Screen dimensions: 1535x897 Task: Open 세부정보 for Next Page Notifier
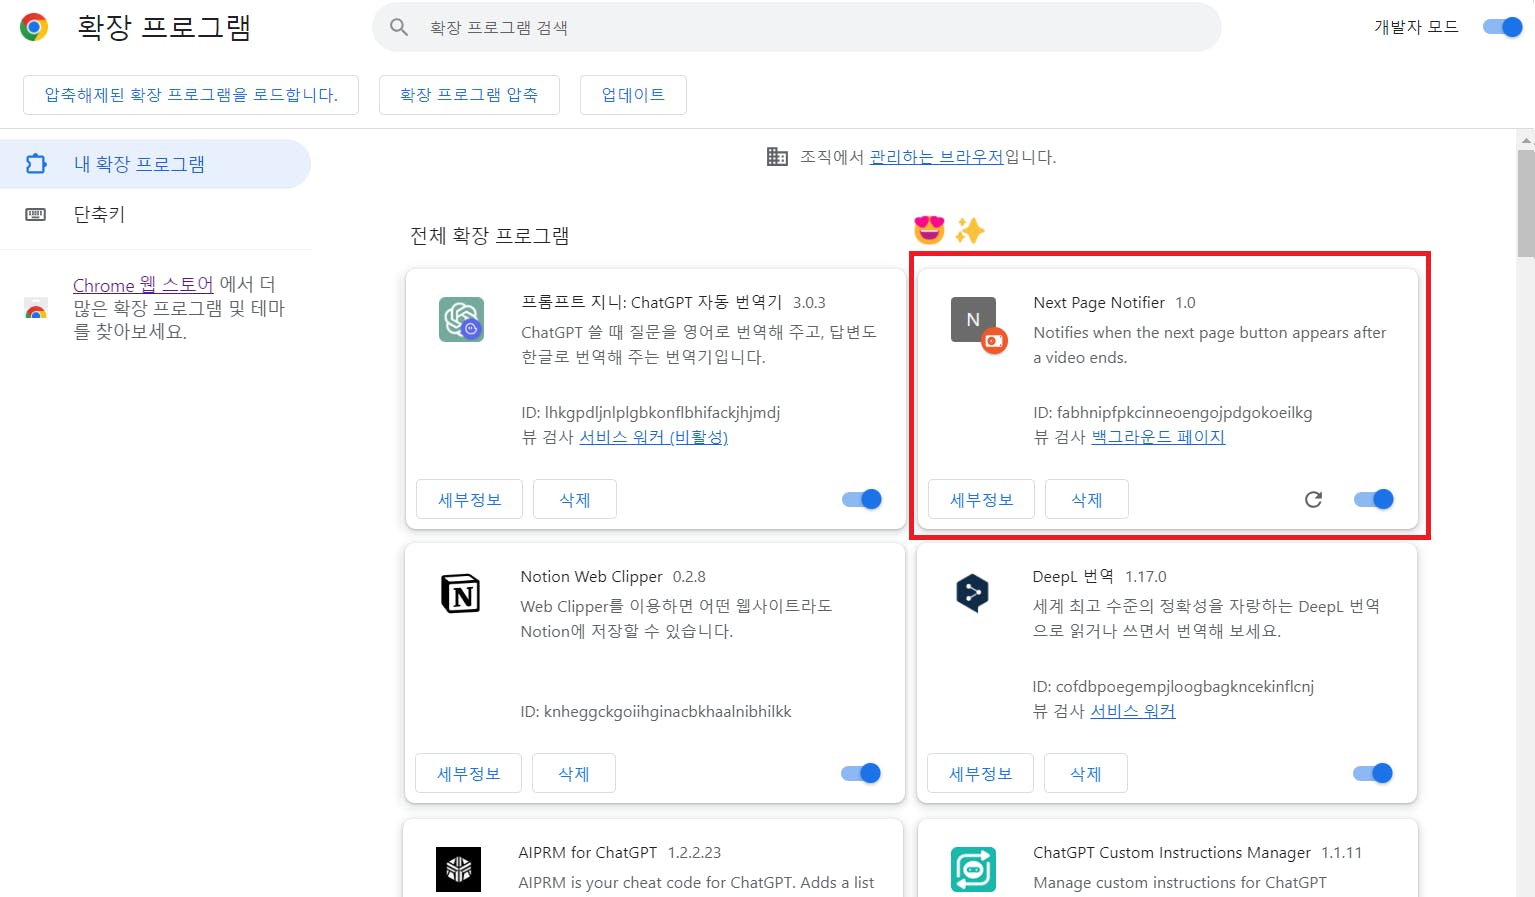(x=982, y=499)
